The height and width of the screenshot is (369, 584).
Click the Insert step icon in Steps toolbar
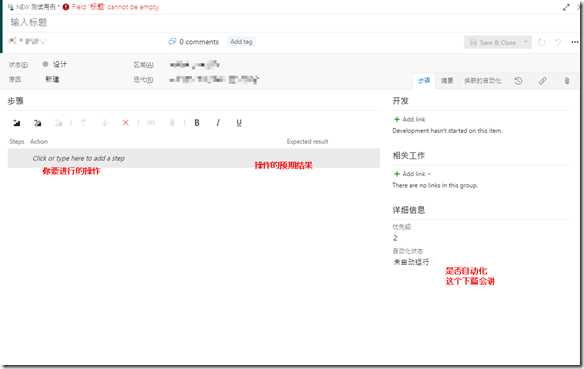16,123
